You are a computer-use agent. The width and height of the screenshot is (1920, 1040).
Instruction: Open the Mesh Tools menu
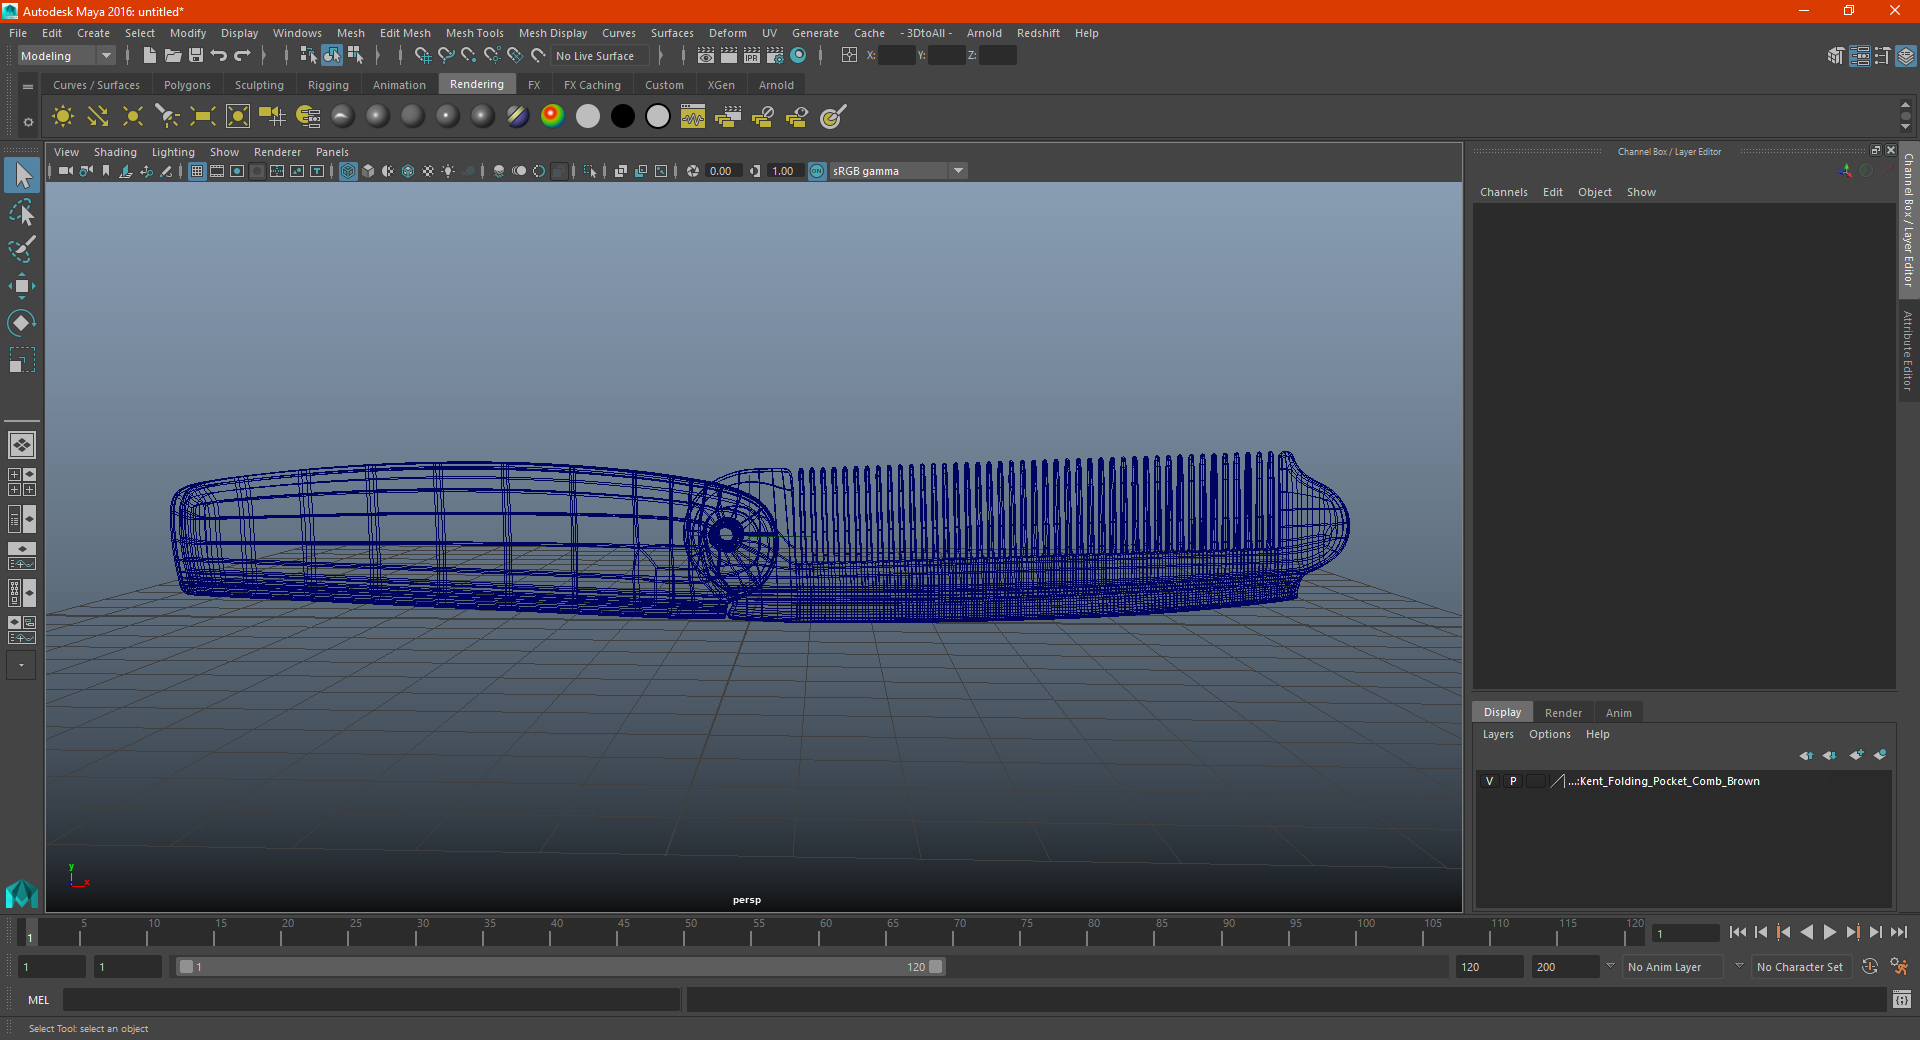pyautogui.click(x=474, y=33)
